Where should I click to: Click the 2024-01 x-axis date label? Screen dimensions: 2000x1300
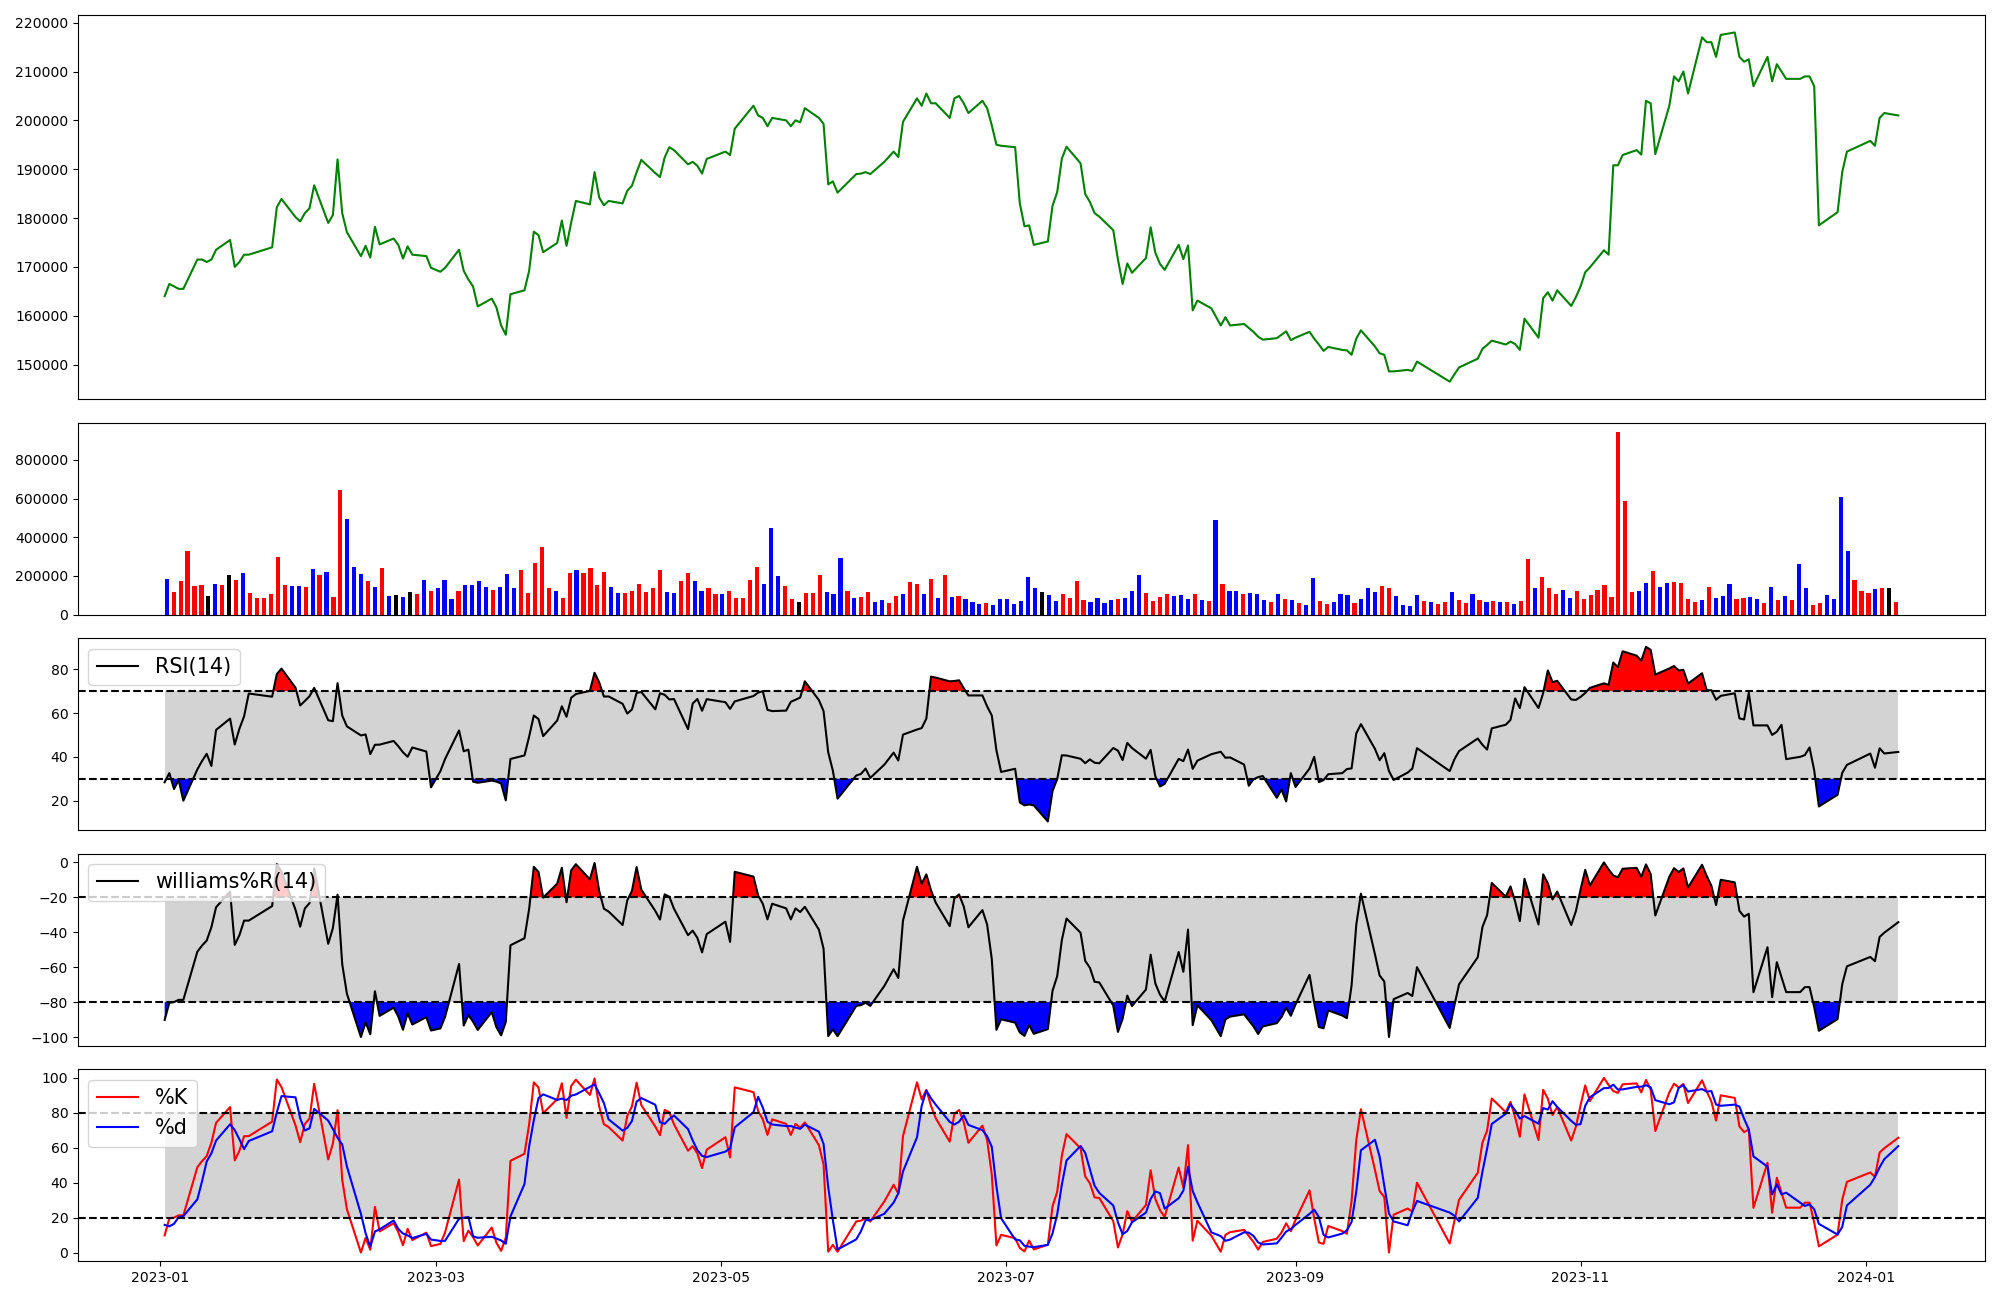pos(1866,1277)
